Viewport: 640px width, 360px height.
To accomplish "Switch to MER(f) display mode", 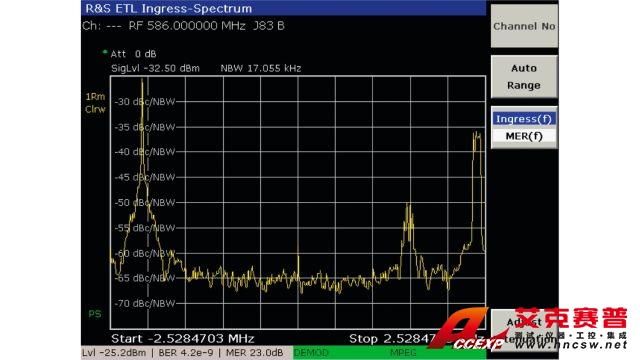I will [x=524, y=136].
